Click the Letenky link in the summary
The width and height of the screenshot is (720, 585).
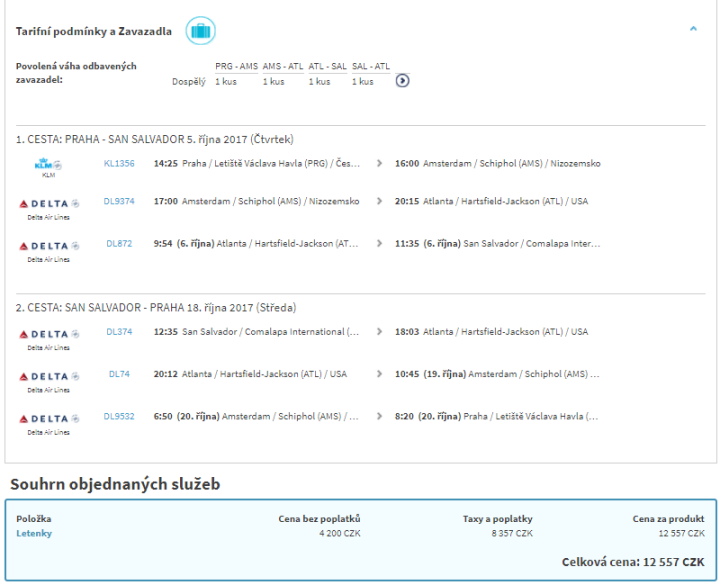(34, 533)
